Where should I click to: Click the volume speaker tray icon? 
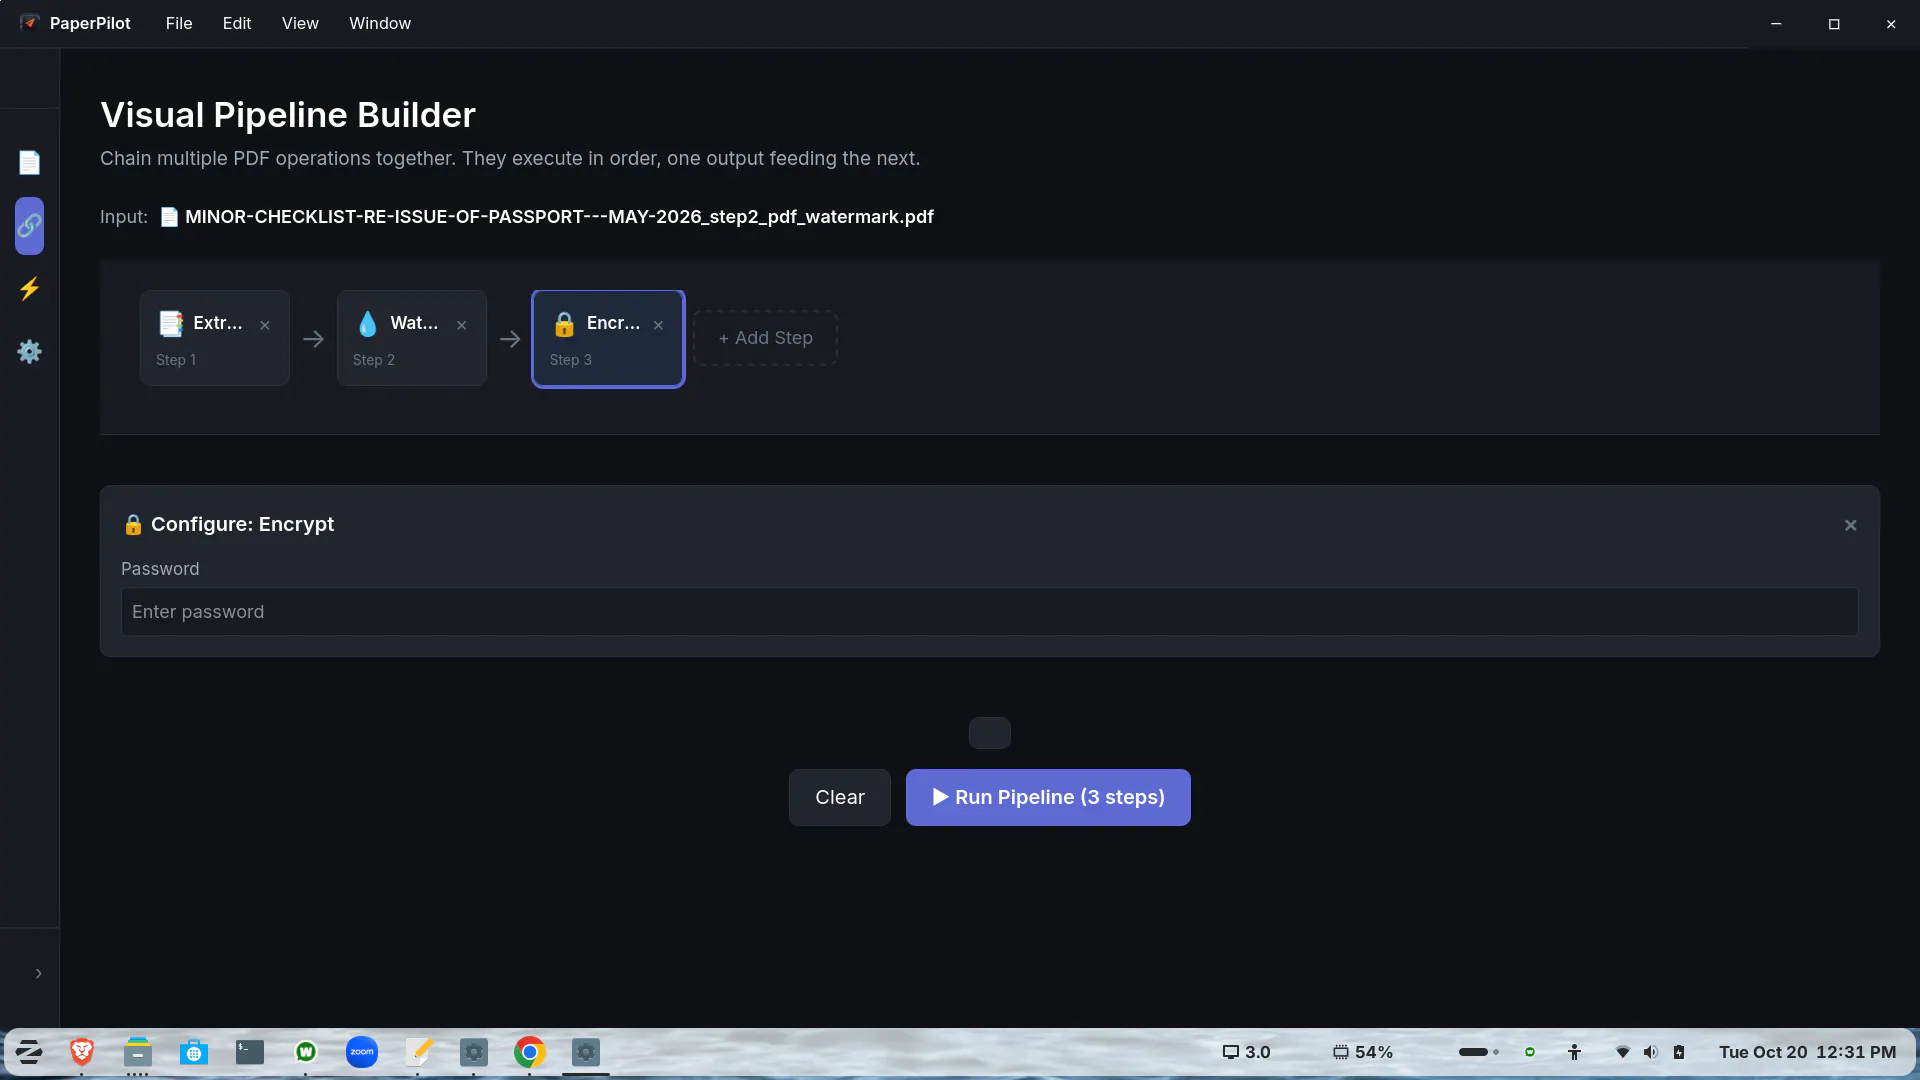click(x=1651, y=1052)
